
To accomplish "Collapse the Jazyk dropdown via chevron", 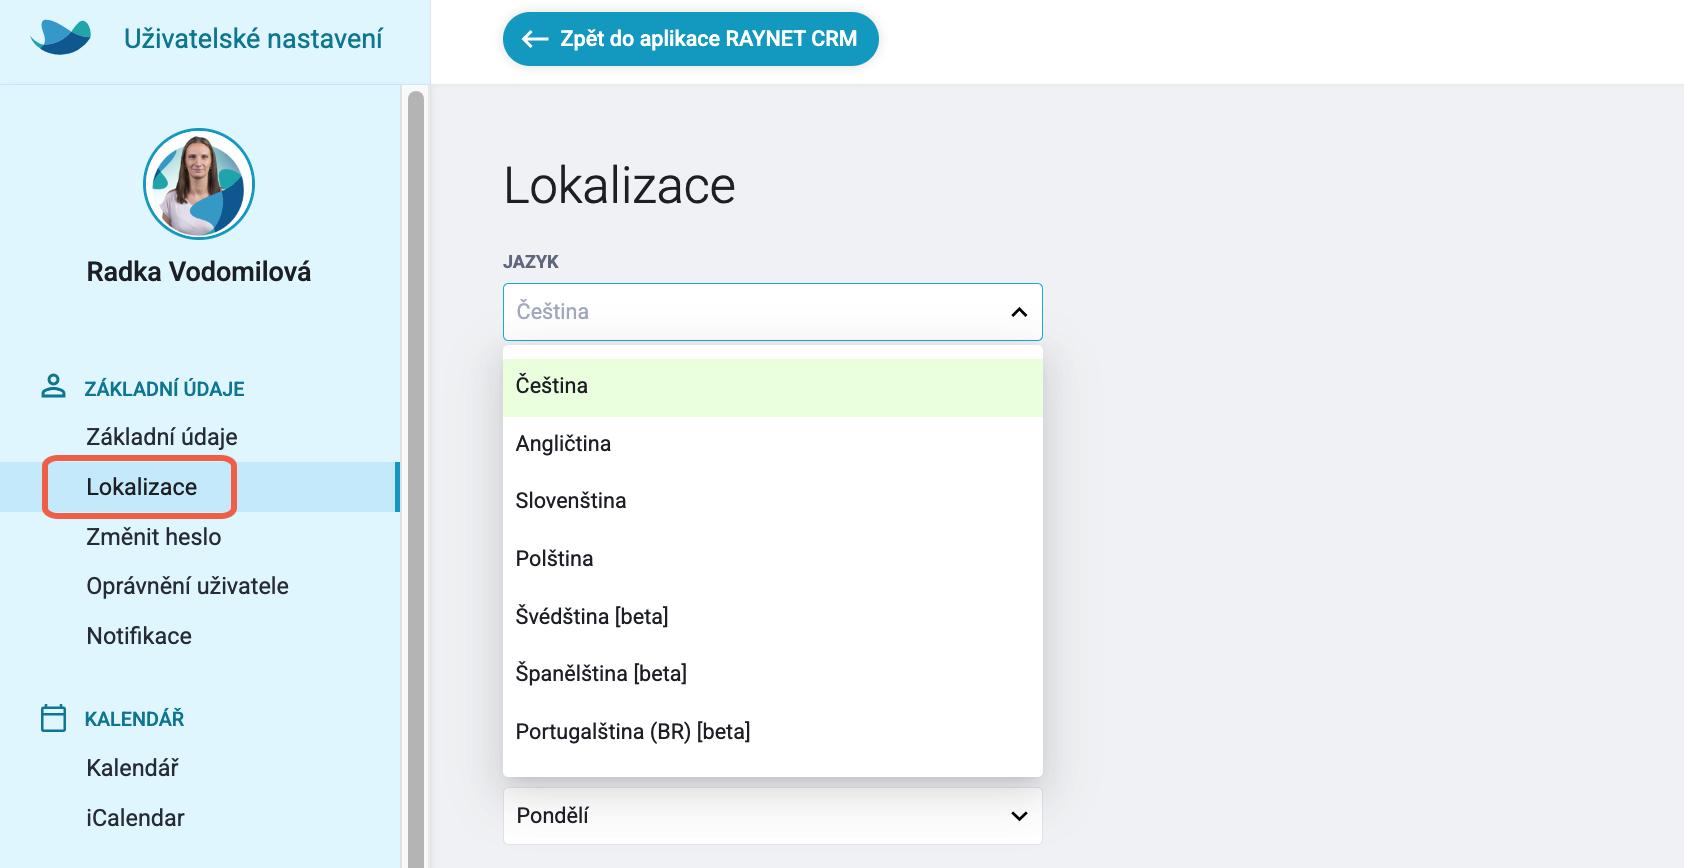I will (x=1019, y=312).
